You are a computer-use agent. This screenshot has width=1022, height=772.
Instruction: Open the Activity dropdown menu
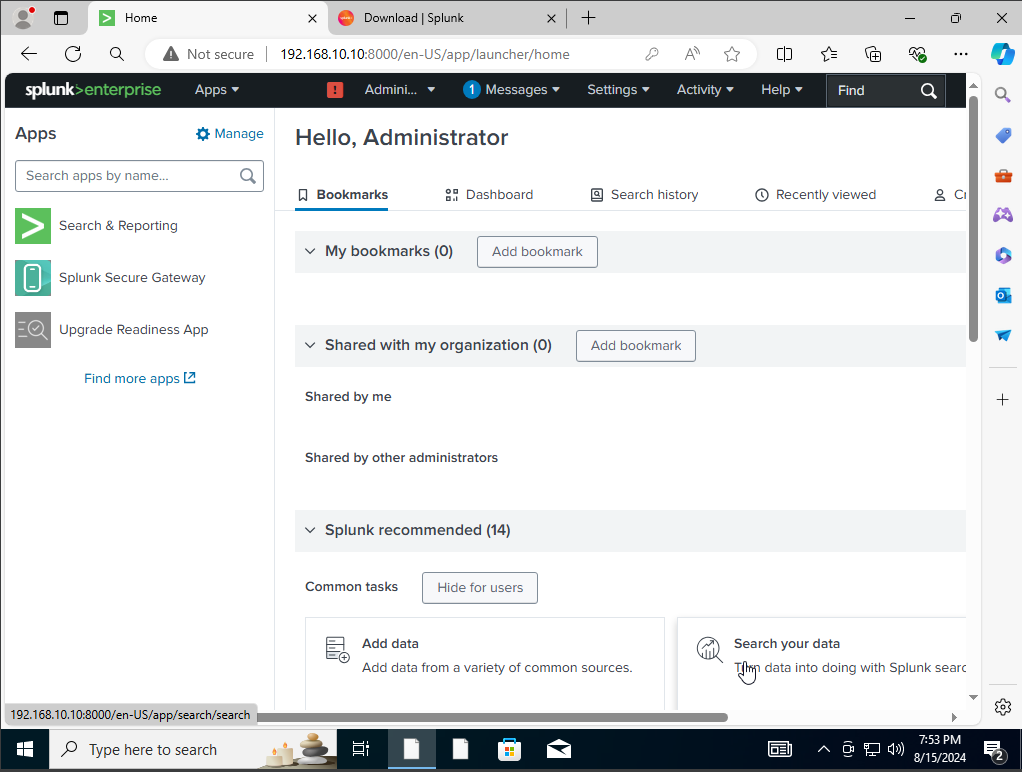[705, 90]
